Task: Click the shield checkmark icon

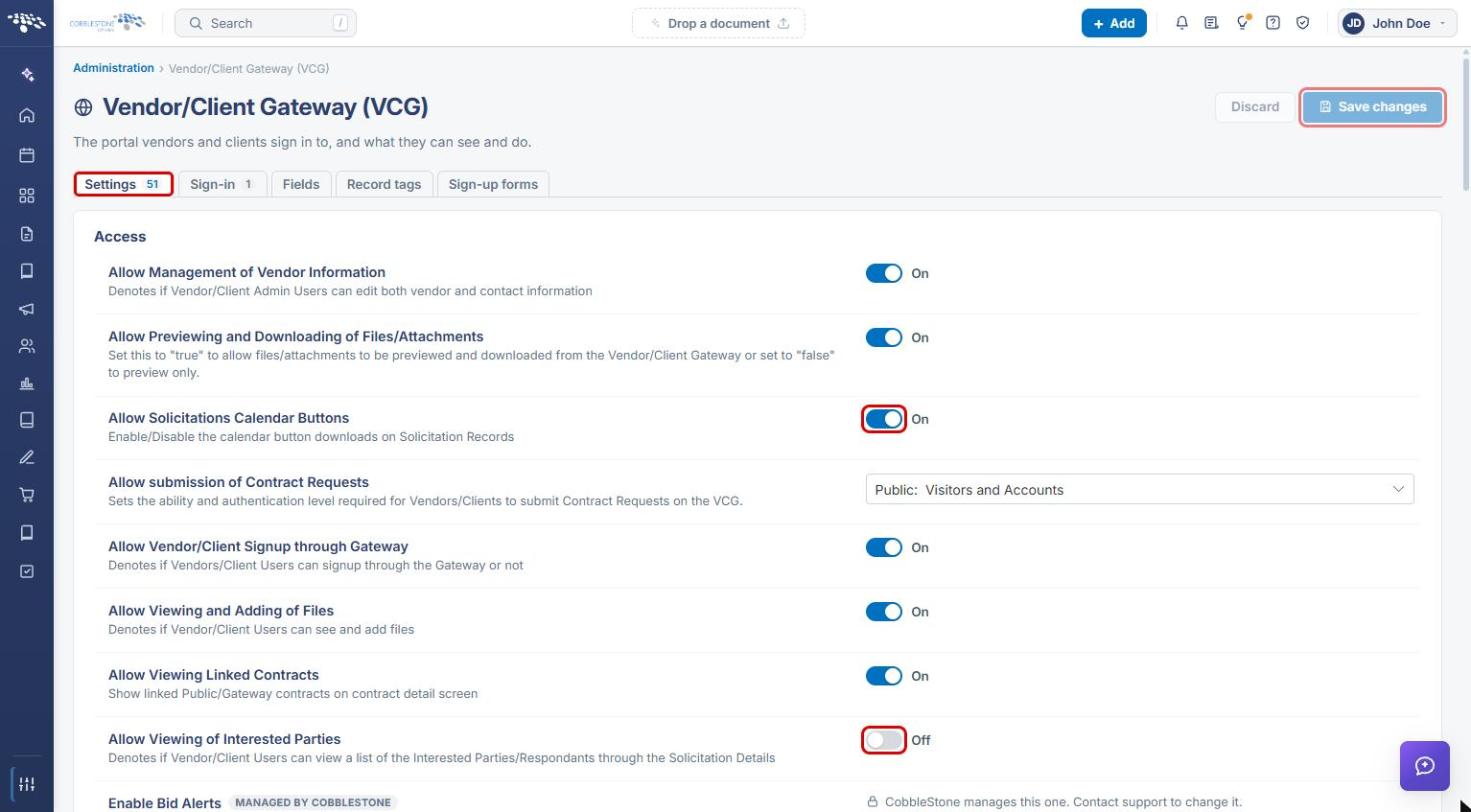Action: [x=1303, y=23]
